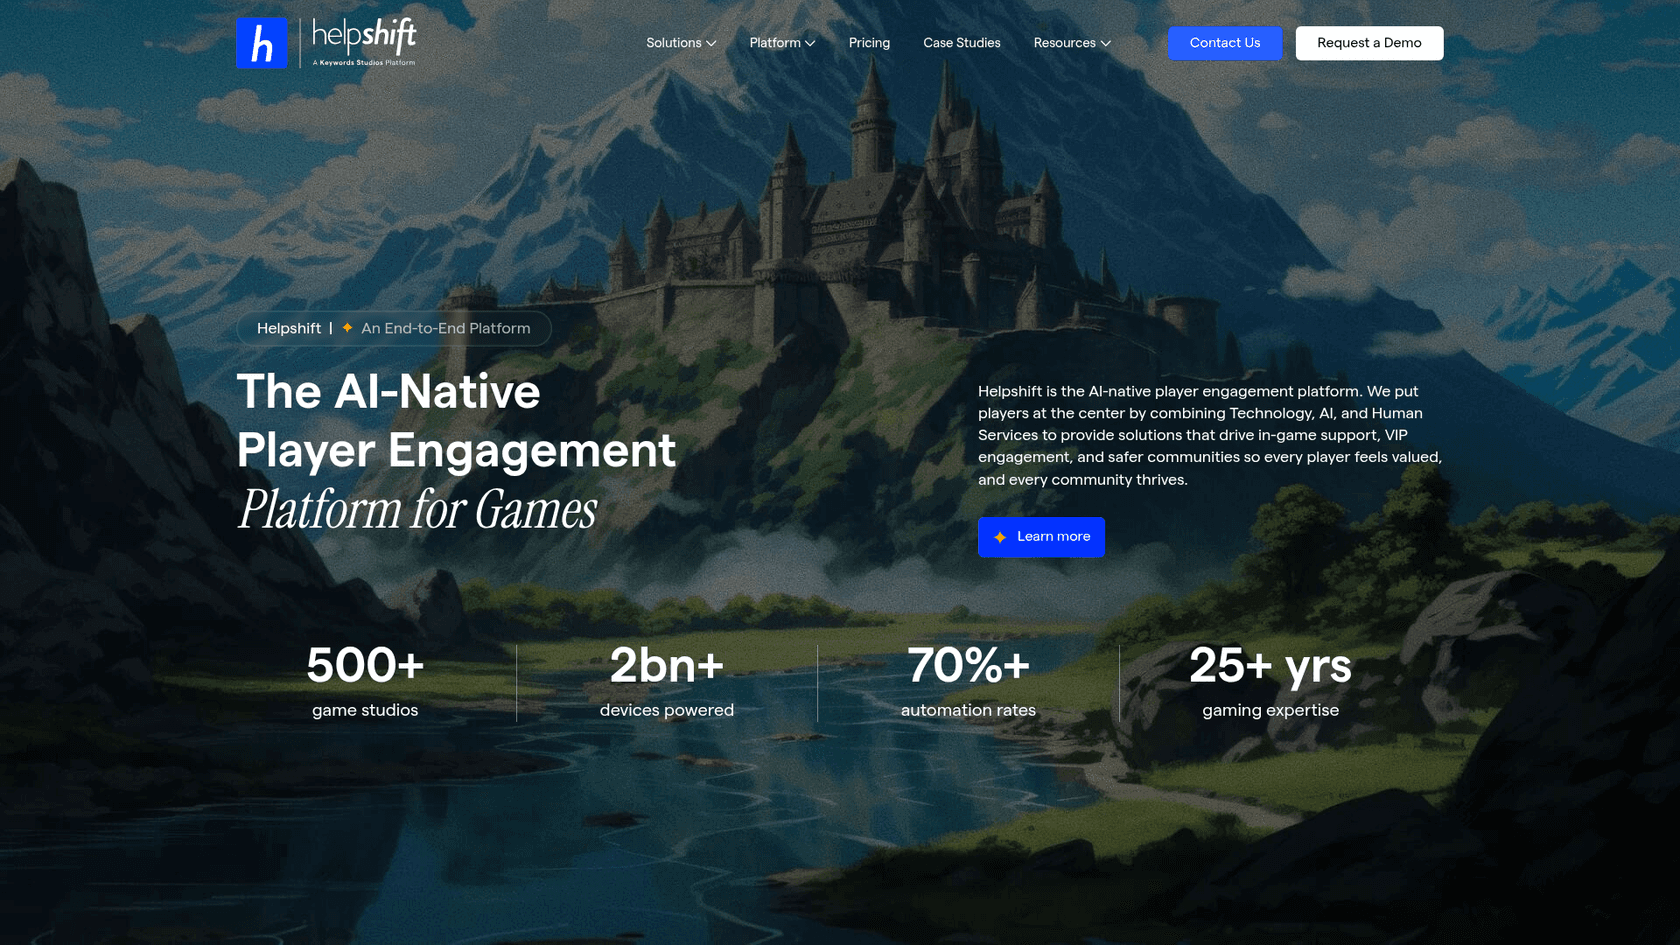Expand the Platform dropdown menu
Screen dimensions: 1680x945
(x=782, y=43)
